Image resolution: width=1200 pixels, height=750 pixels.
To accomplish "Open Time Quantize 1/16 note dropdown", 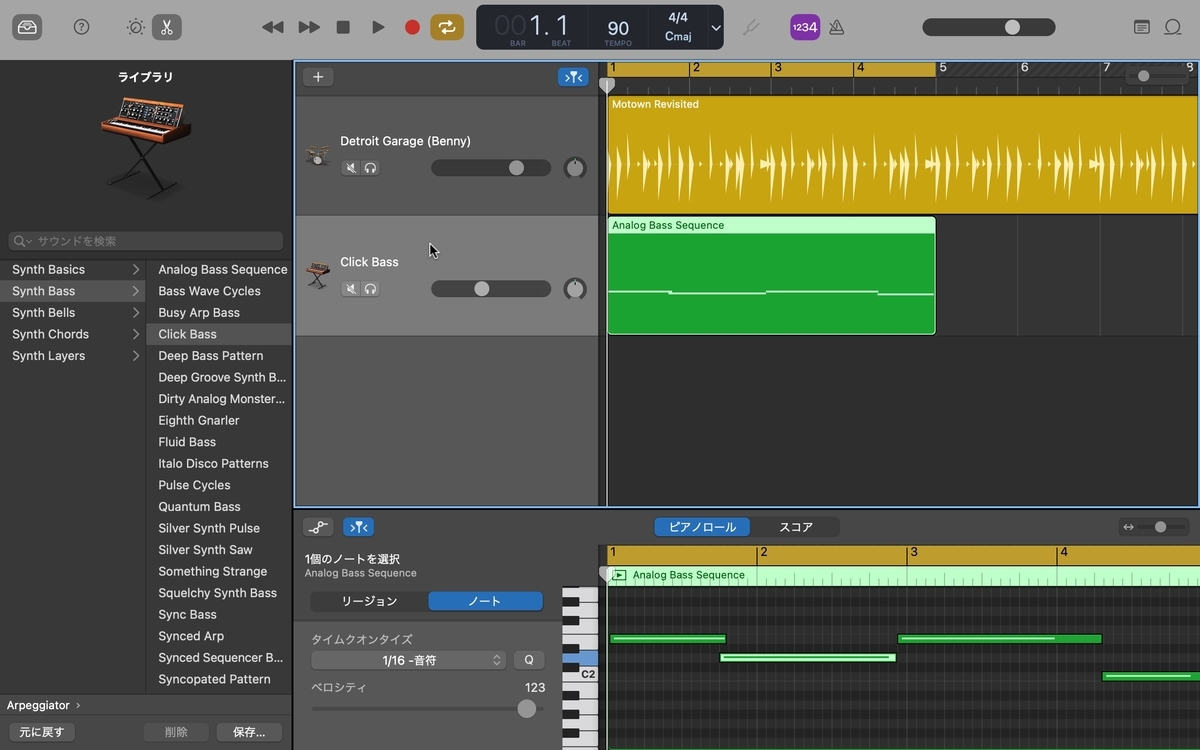I will click(409, 660).
